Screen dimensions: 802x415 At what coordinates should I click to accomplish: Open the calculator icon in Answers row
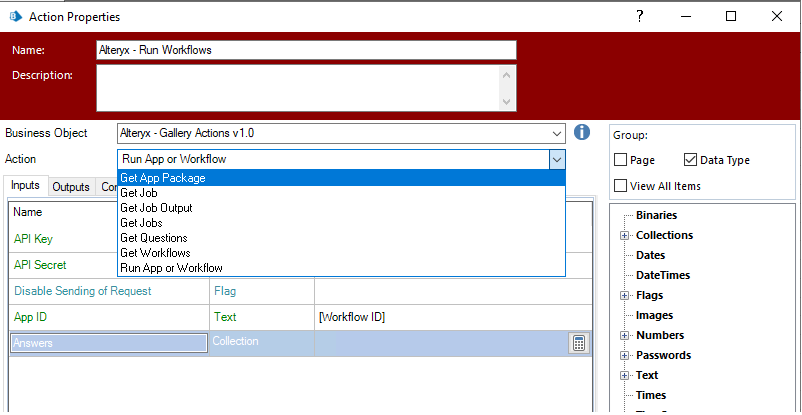(x=578, y=343)
